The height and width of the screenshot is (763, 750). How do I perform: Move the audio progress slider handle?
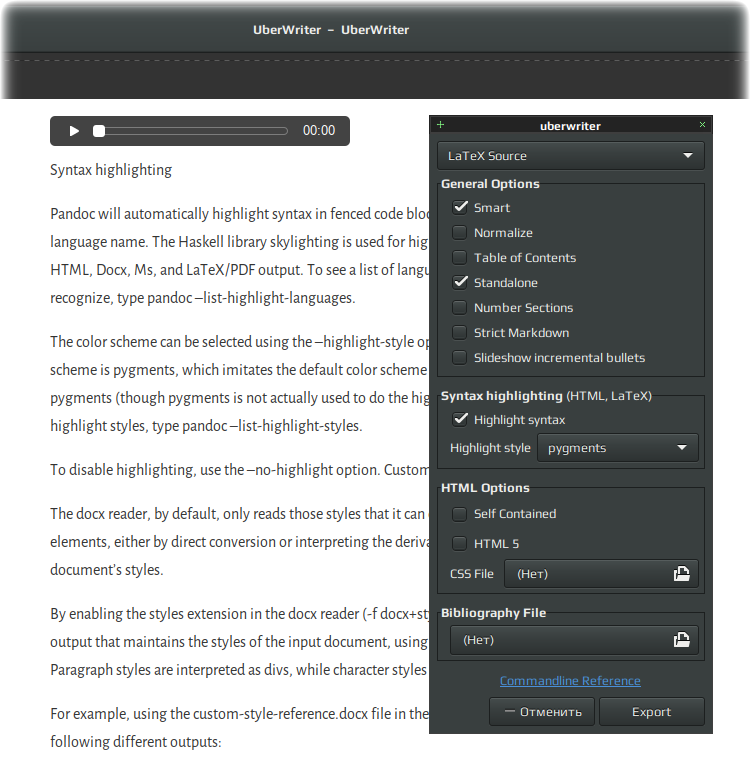(99, 131)
